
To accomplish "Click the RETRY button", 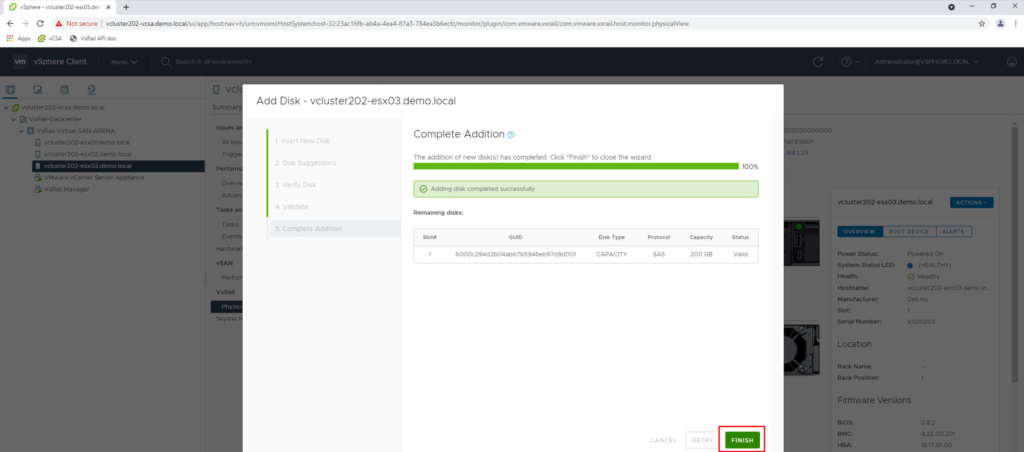I will (x=702, y=440).
